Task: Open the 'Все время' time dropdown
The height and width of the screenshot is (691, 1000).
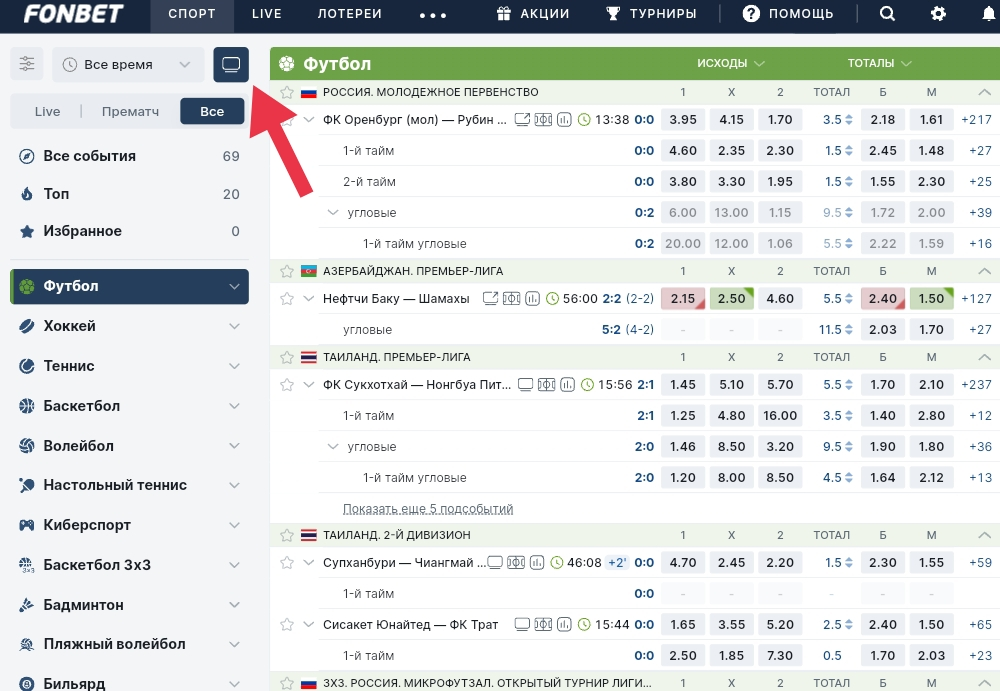Action: (126, 64)
